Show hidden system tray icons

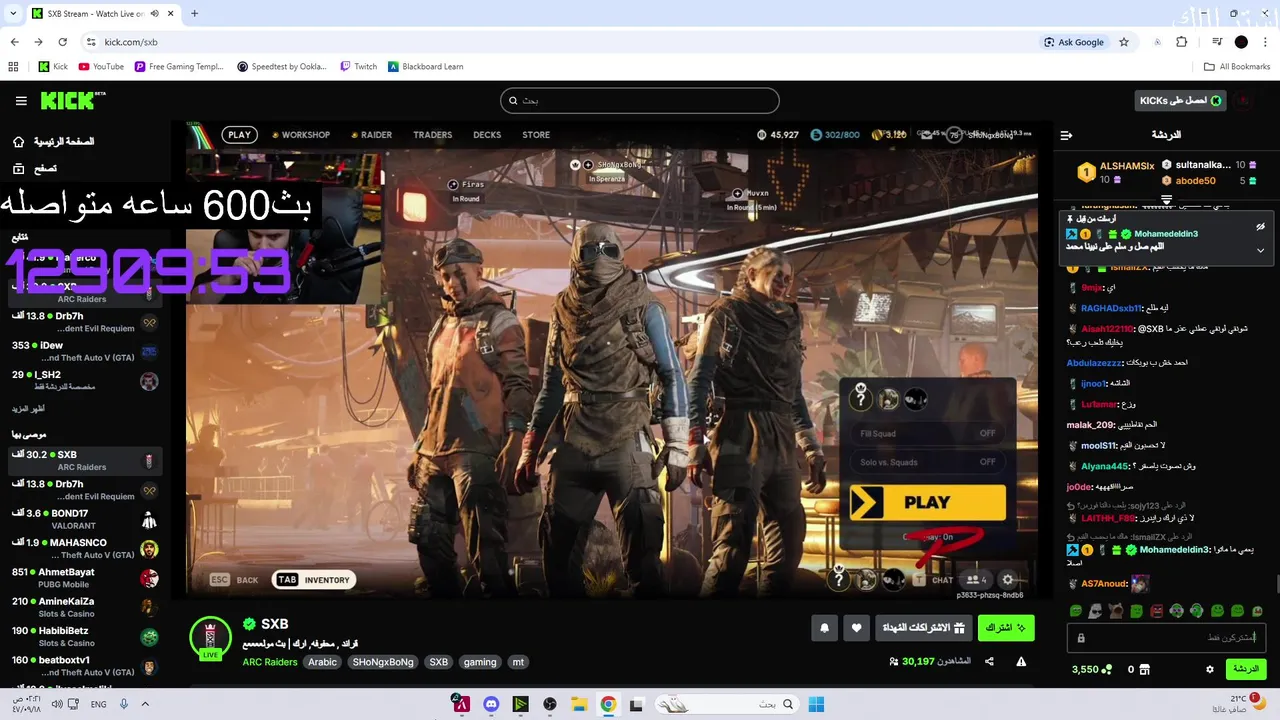[x=145, y=704]
